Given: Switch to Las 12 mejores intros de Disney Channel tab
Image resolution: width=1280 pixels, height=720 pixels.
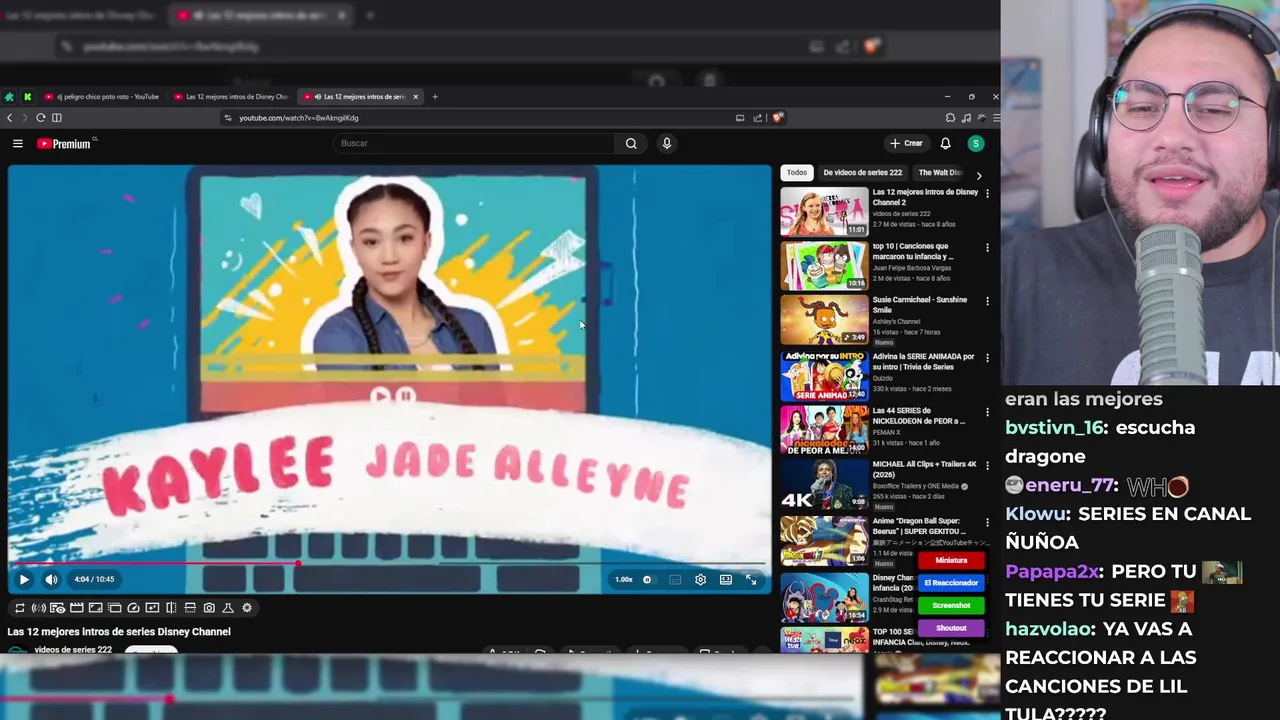Looking at the screenshot, I should pyautogui.click(x=230, y=97).
